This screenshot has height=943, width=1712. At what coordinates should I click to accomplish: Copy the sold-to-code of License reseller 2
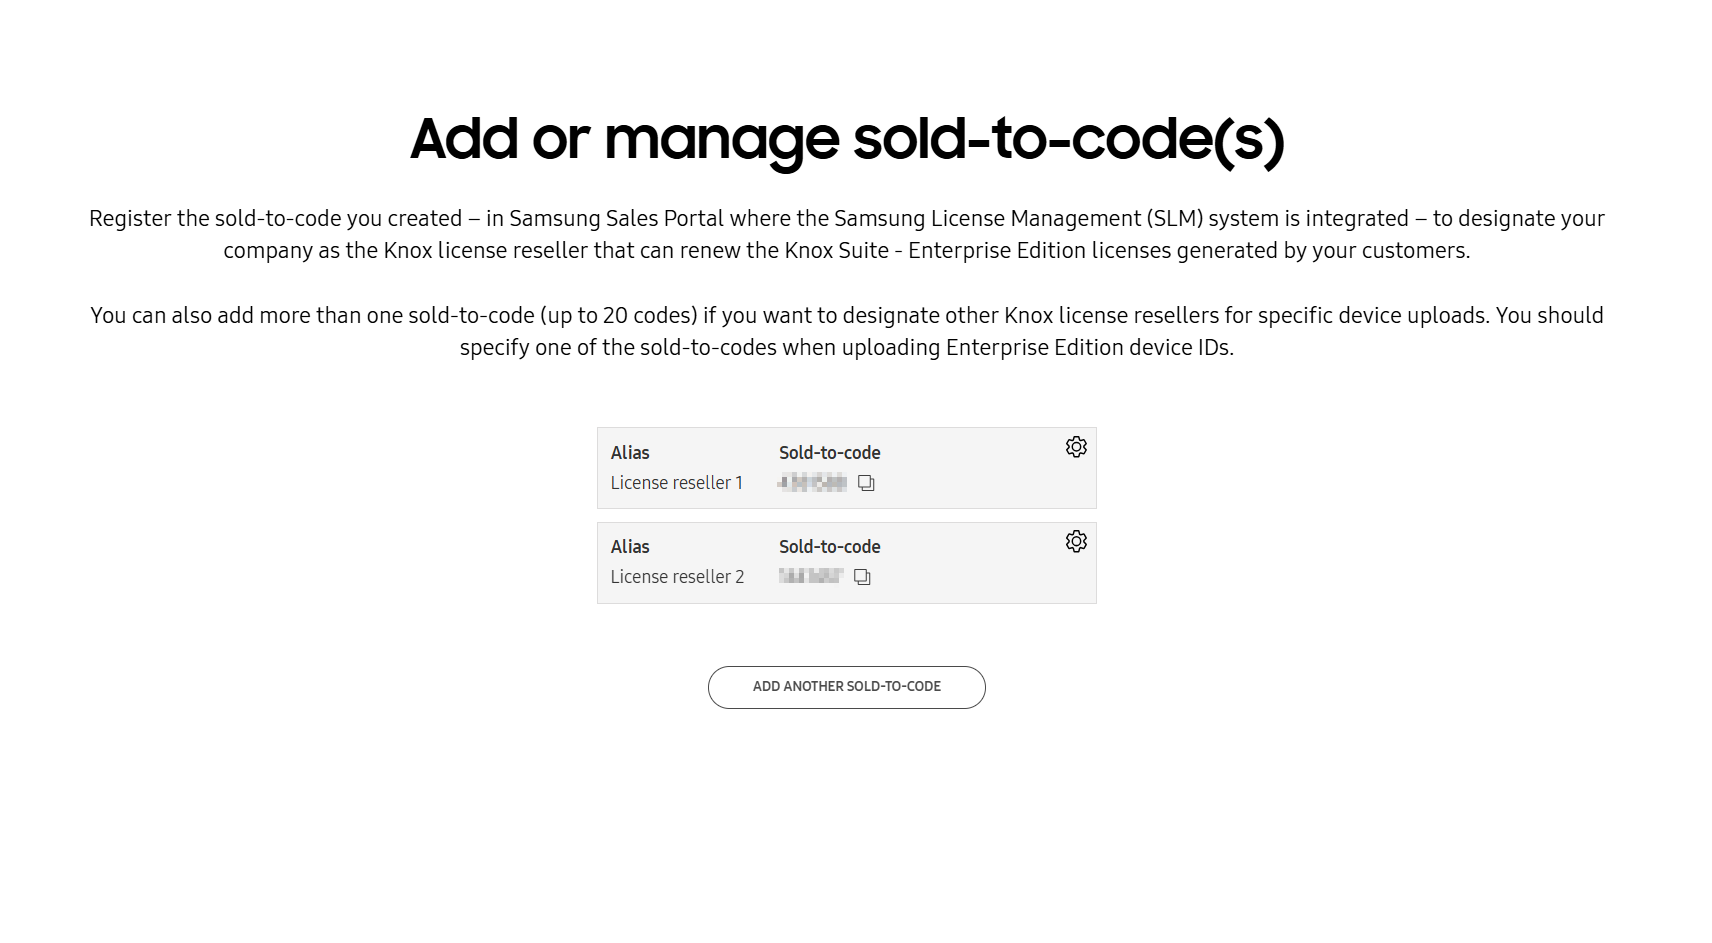pos(861,577)
